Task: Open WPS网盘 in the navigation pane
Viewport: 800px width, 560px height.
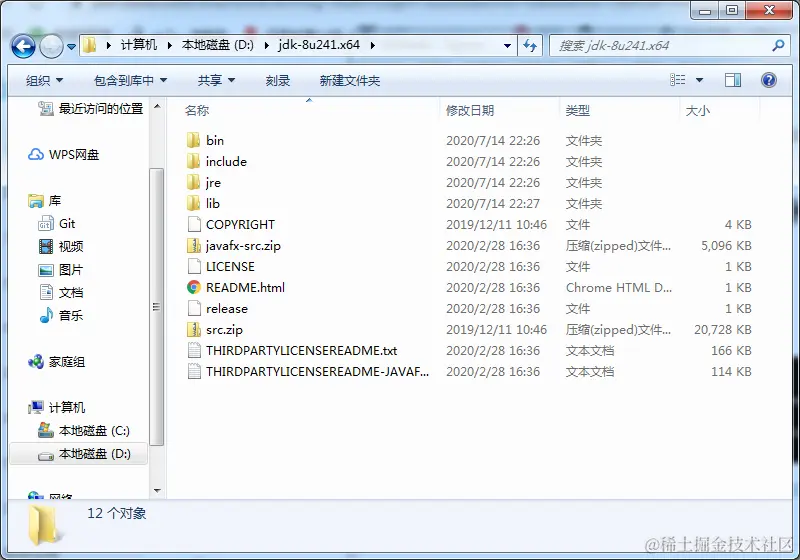Action: [64, 155]
